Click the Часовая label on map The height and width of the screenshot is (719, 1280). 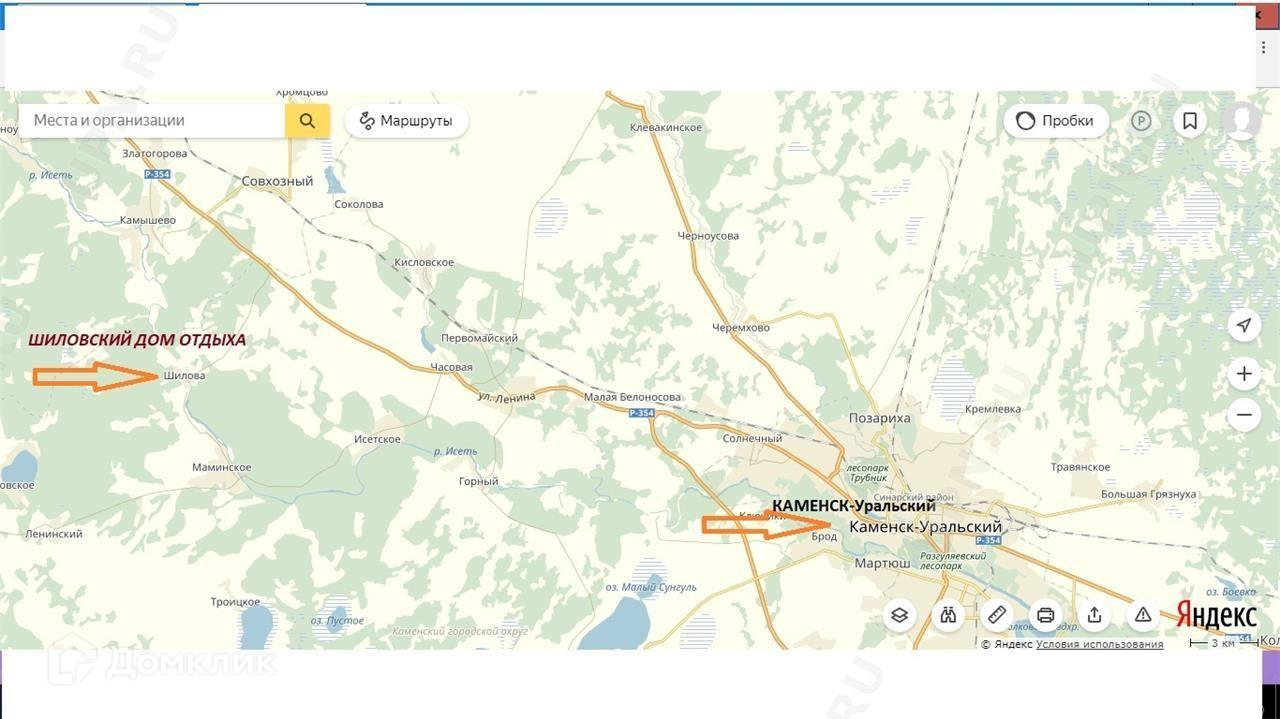[451, 367]
